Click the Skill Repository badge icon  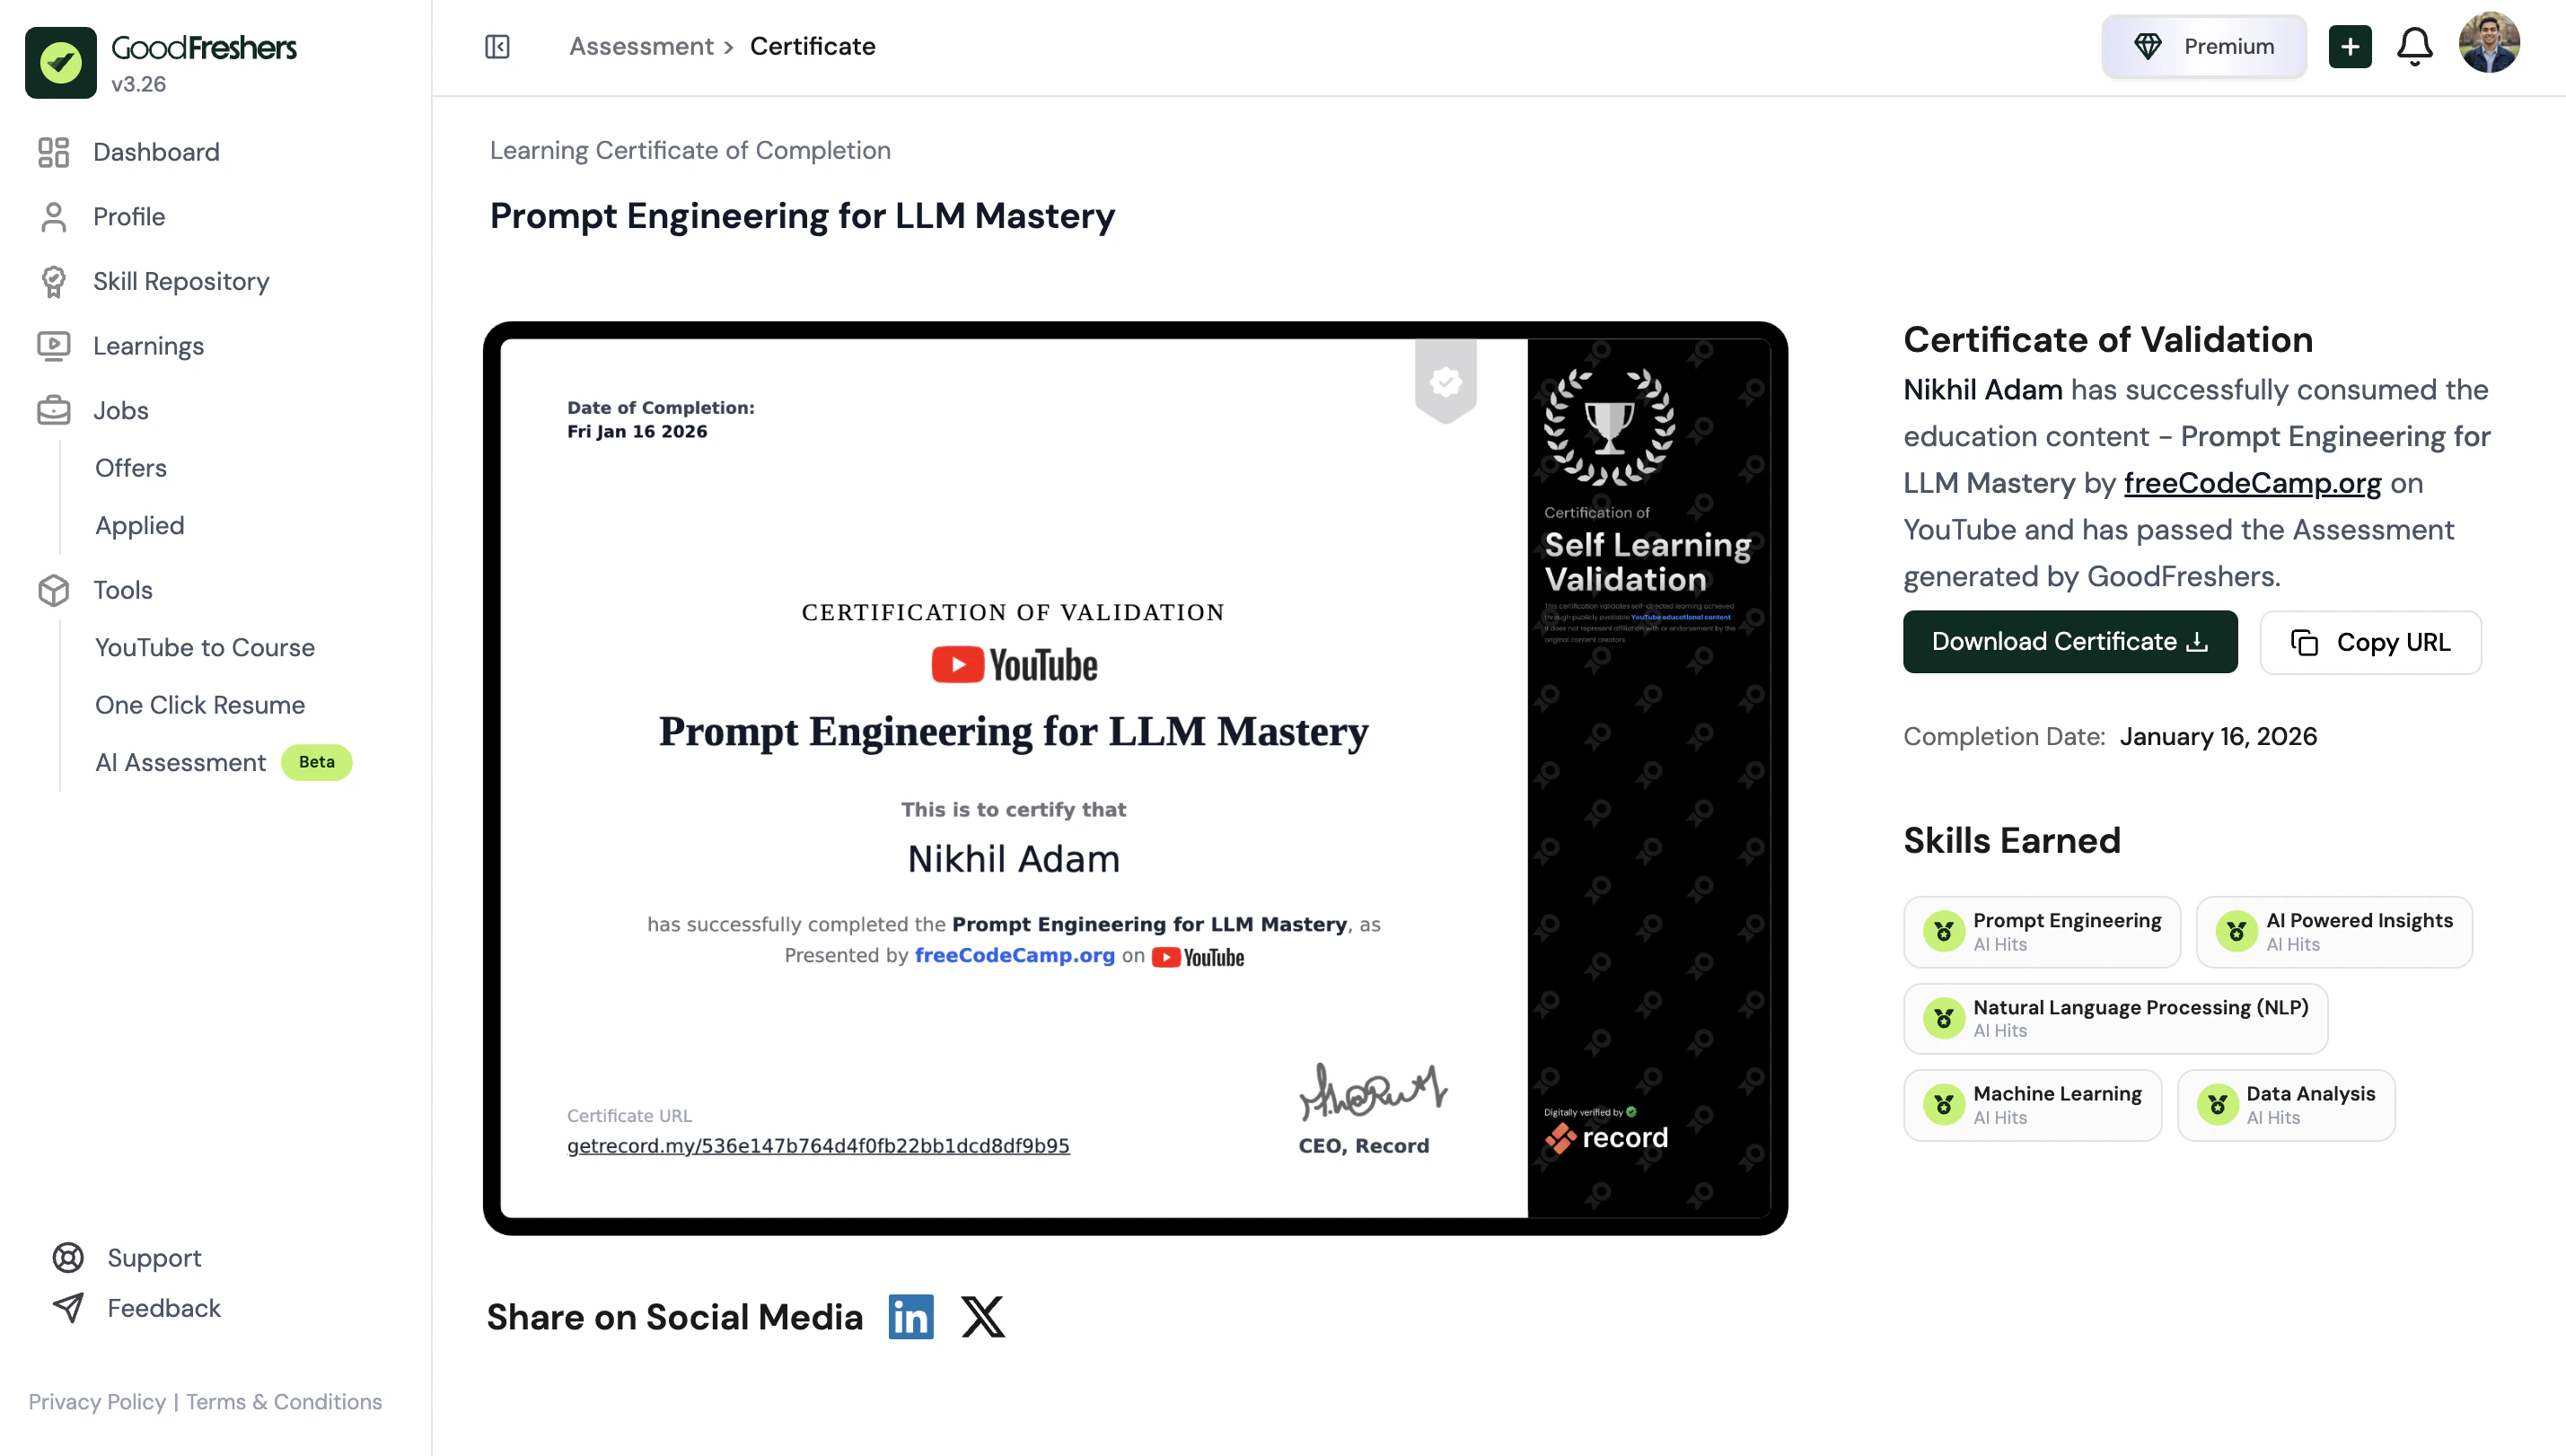coord(54,282)
